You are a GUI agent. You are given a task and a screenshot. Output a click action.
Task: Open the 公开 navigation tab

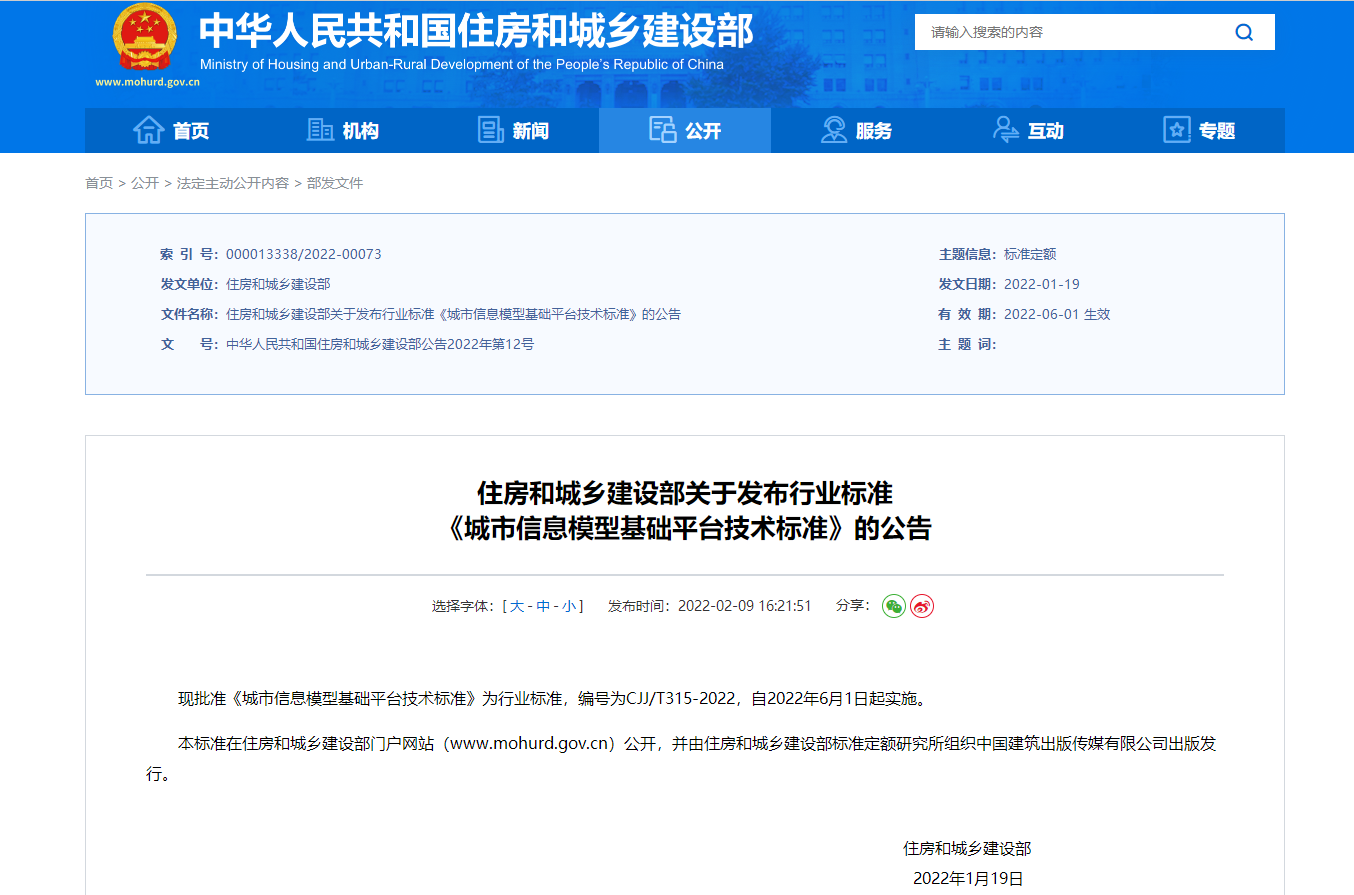click(x=685, y=131)
